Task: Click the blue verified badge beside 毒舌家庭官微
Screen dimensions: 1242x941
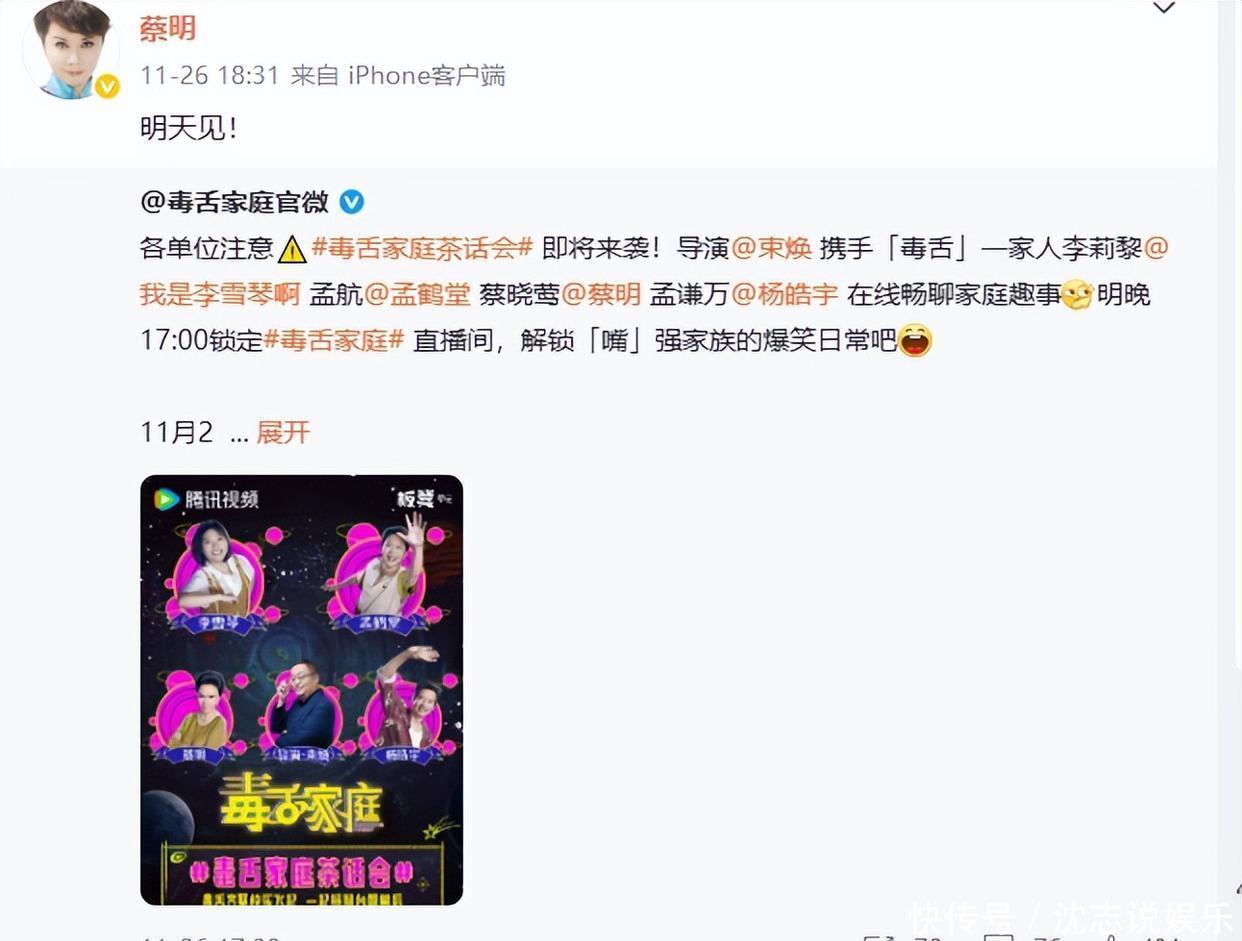Action: point(352,202)
